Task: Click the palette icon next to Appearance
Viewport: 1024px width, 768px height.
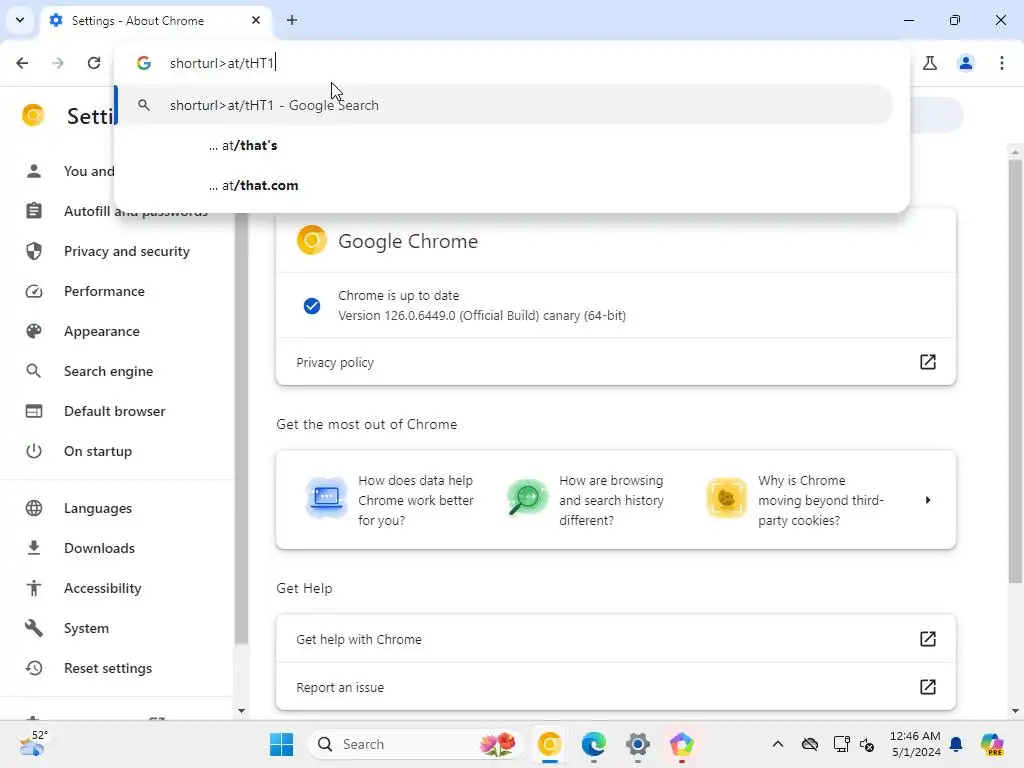Action: [x=34, y=331]
